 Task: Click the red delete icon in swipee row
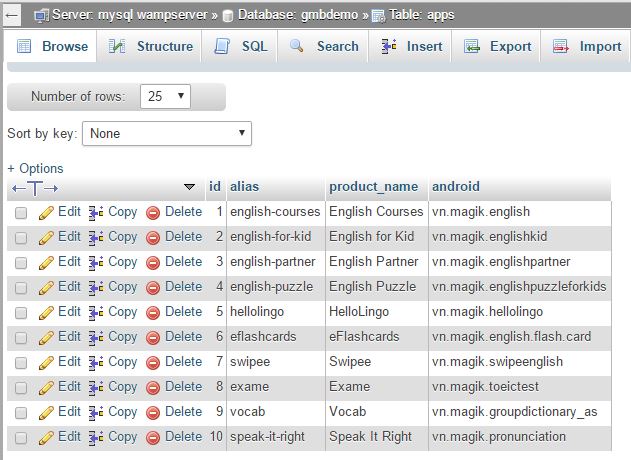153,363
